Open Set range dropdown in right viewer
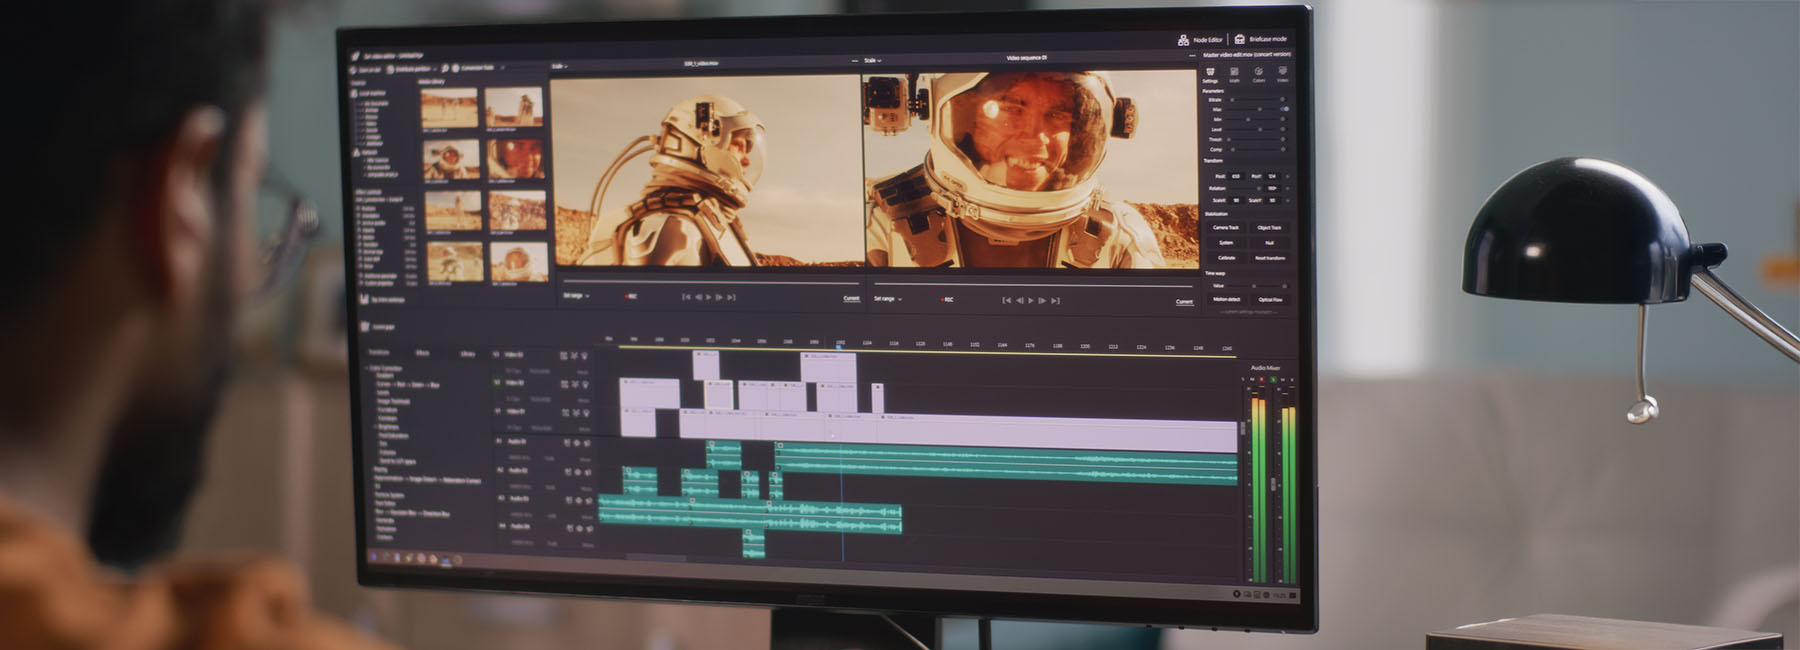Viewport: 1800px width, 650px height. 888,298
